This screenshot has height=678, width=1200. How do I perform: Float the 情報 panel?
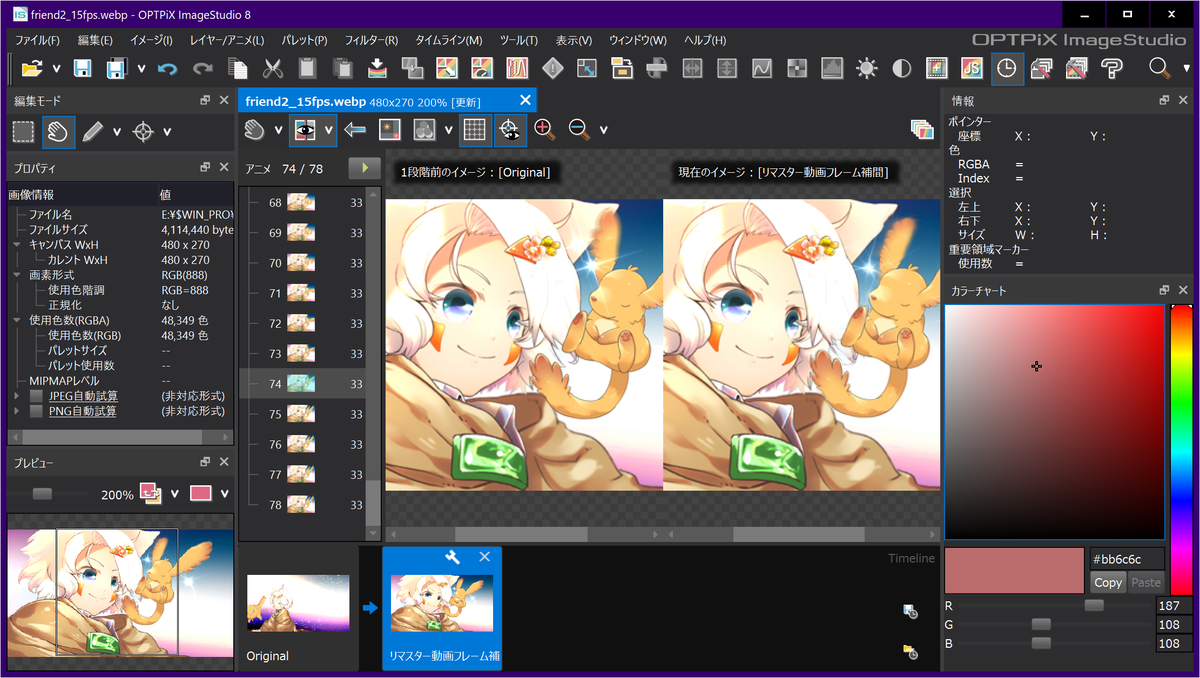click(x=1165, y=100)
